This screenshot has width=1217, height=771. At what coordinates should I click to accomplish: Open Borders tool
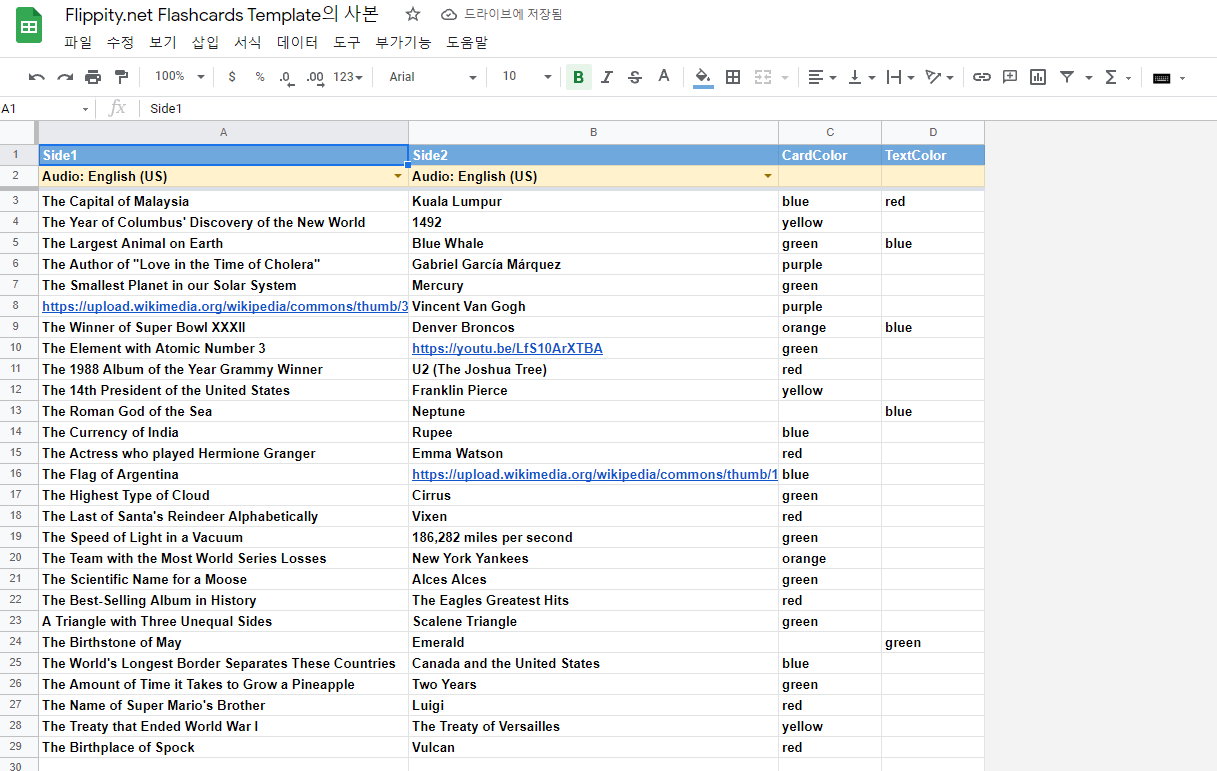point(733,77)
